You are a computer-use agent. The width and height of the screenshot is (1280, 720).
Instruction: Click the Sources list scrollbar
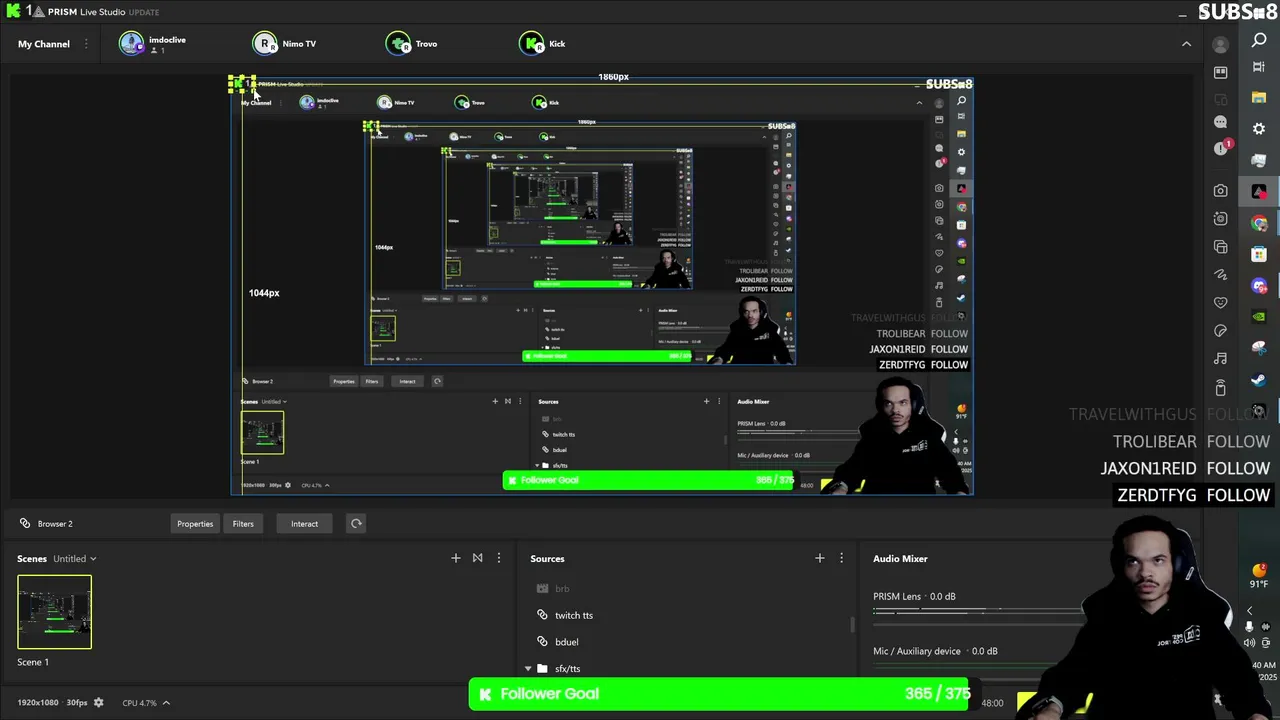tap(852, 625)
